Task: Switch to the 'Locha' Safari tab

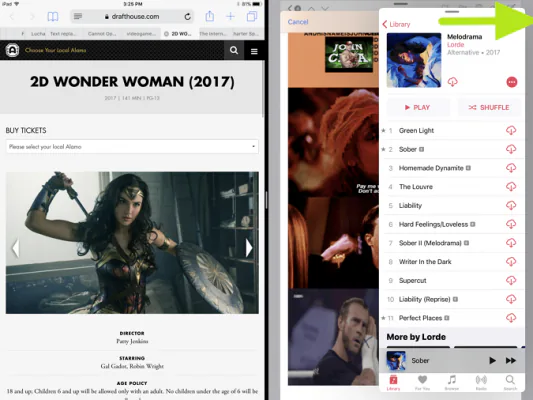Action: [38, 34]
